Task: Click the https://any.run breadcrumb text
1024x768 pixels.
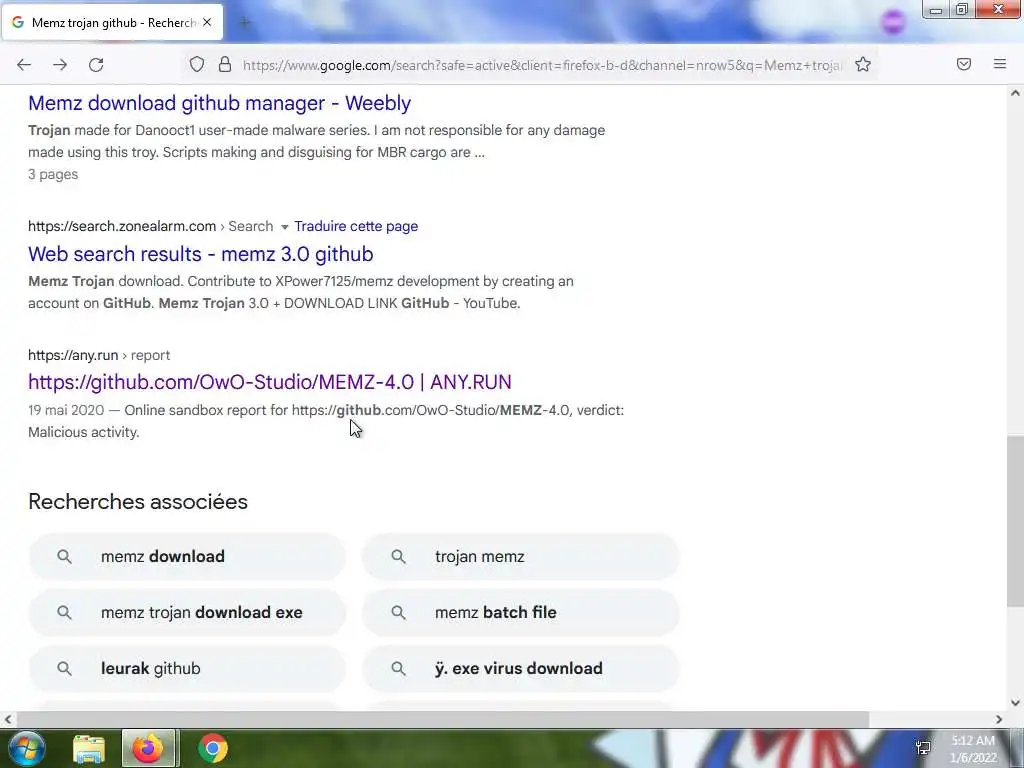Action: click(73, 355)
